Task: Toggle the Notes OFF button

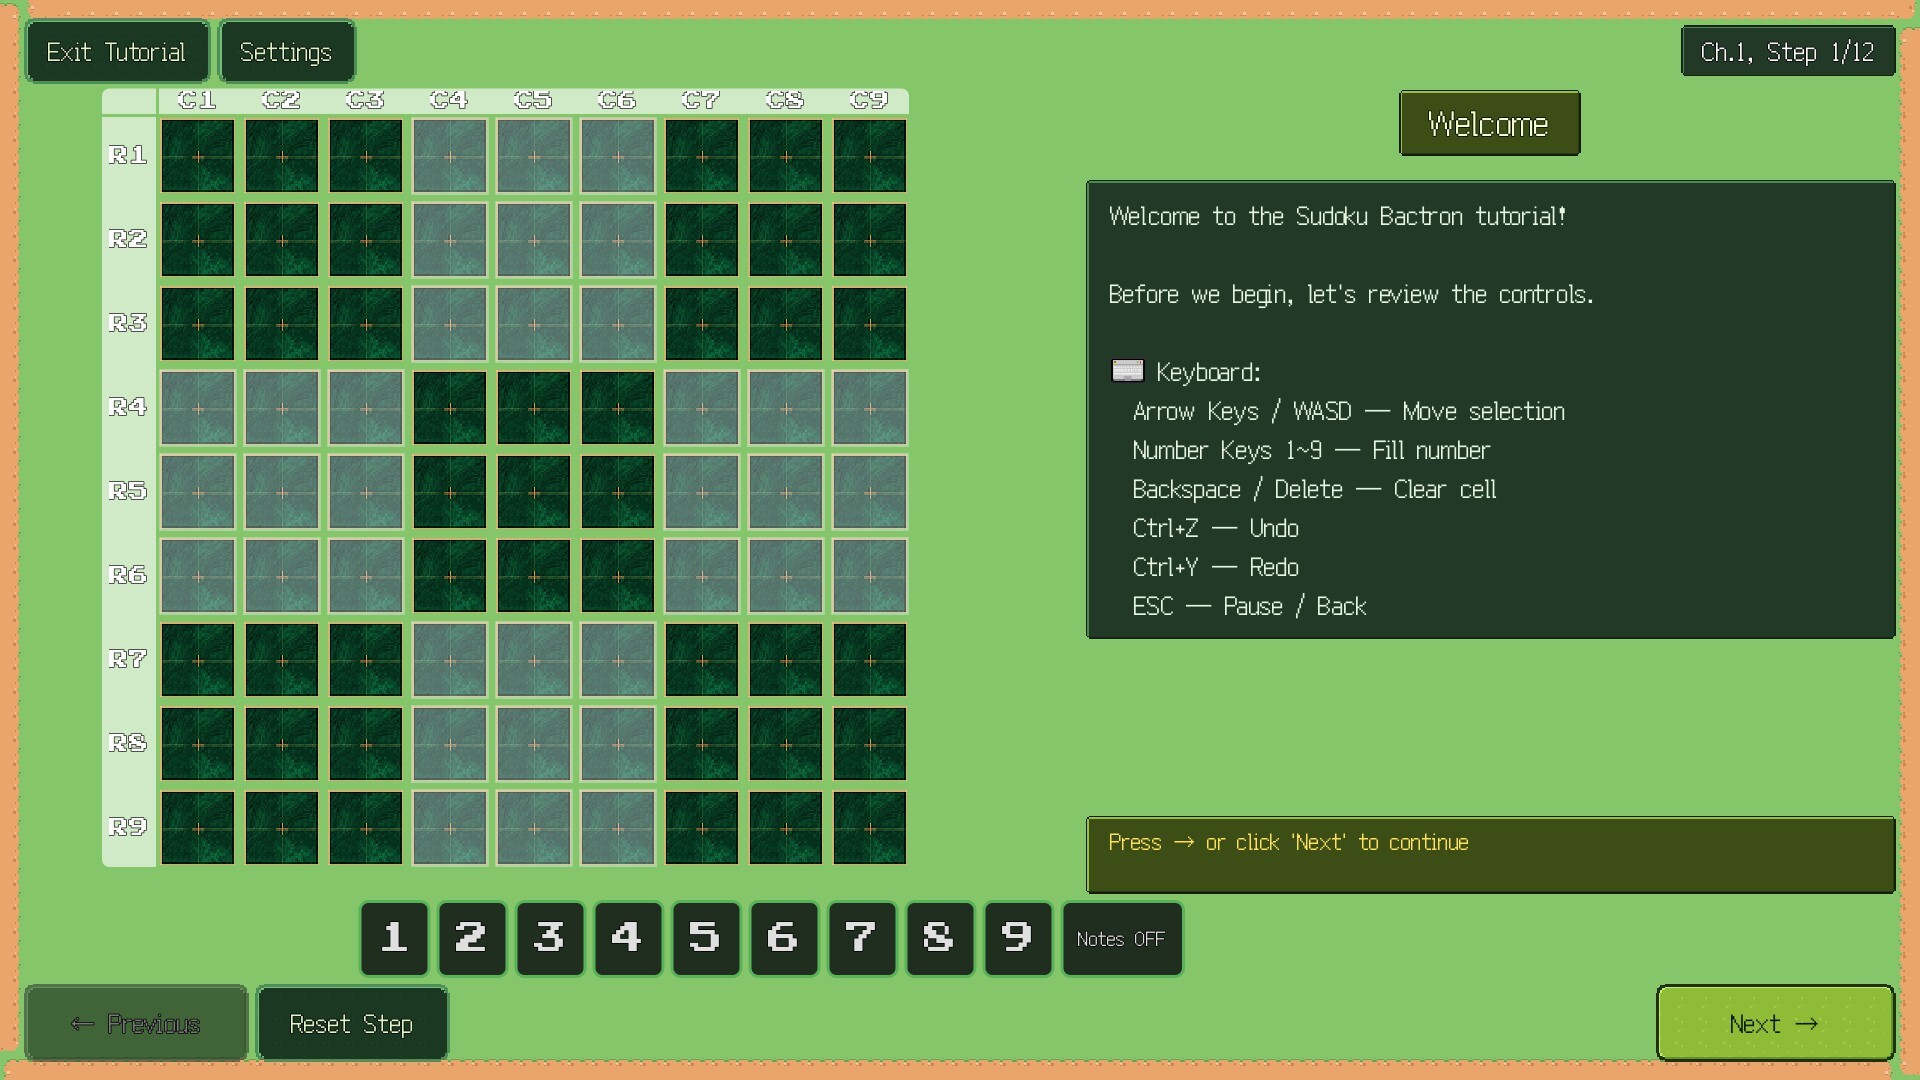Action: (1122, 938)
